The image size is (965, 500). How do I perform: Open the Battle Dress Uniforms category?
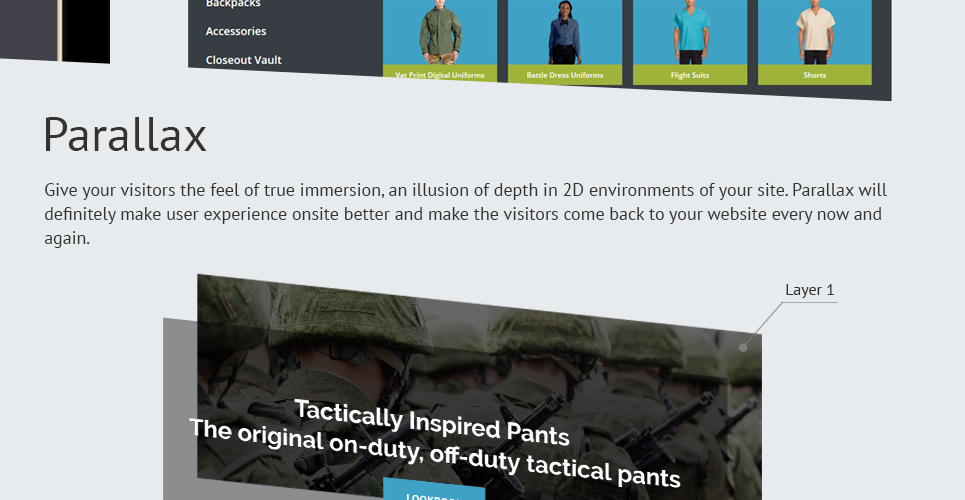564,75
